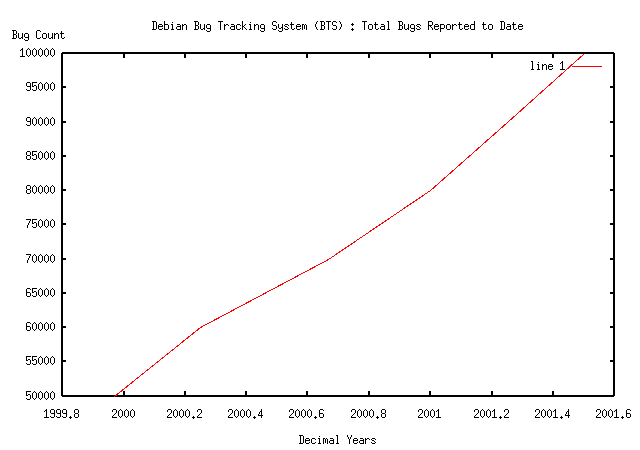
Task: Select the "line 1" legend text
Action: click(x=547, y=66)
